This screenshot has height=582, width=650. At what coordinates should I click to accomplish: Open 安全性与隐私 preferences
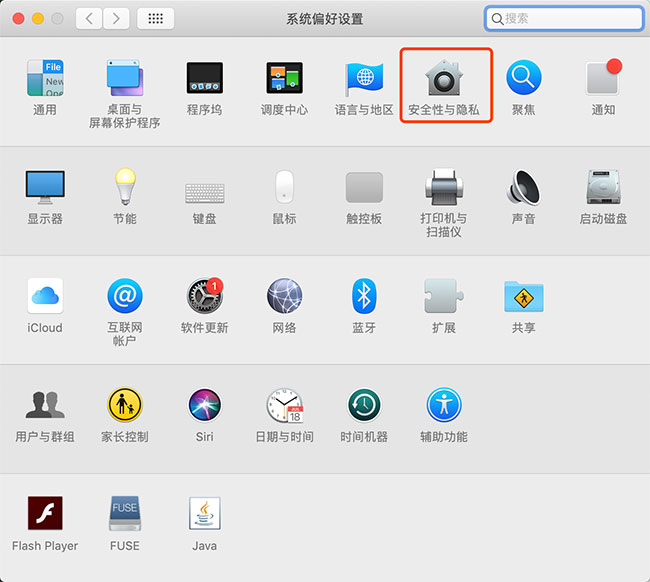(444, 80)
